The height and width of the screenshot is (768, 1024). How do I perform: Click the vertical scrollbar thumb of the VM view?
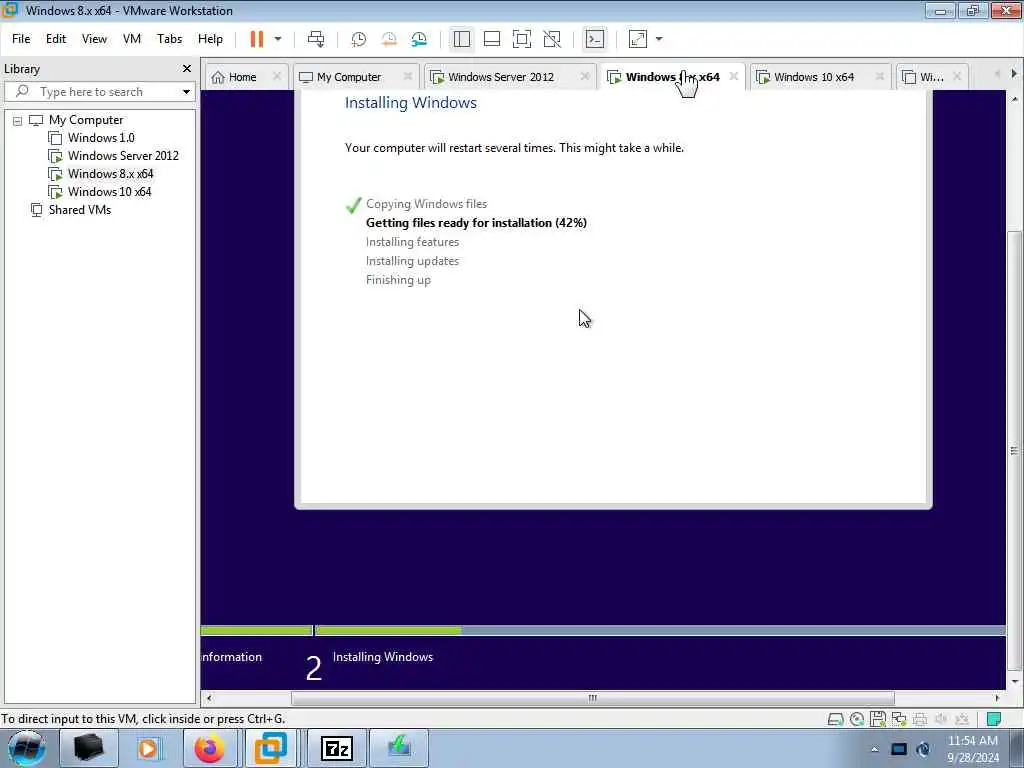pyautogui.click(x=1014, y=451)
